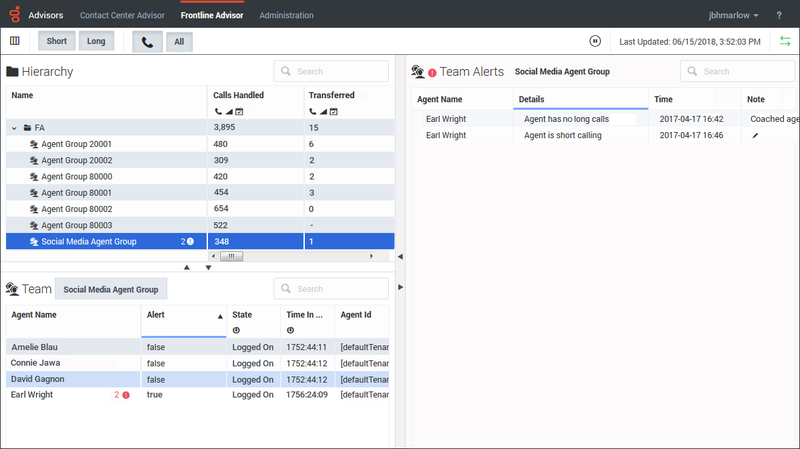Viewport: 800px width, 449px height.
Task: Click the clock icon under Time In column
Action: tap(290, 330)
